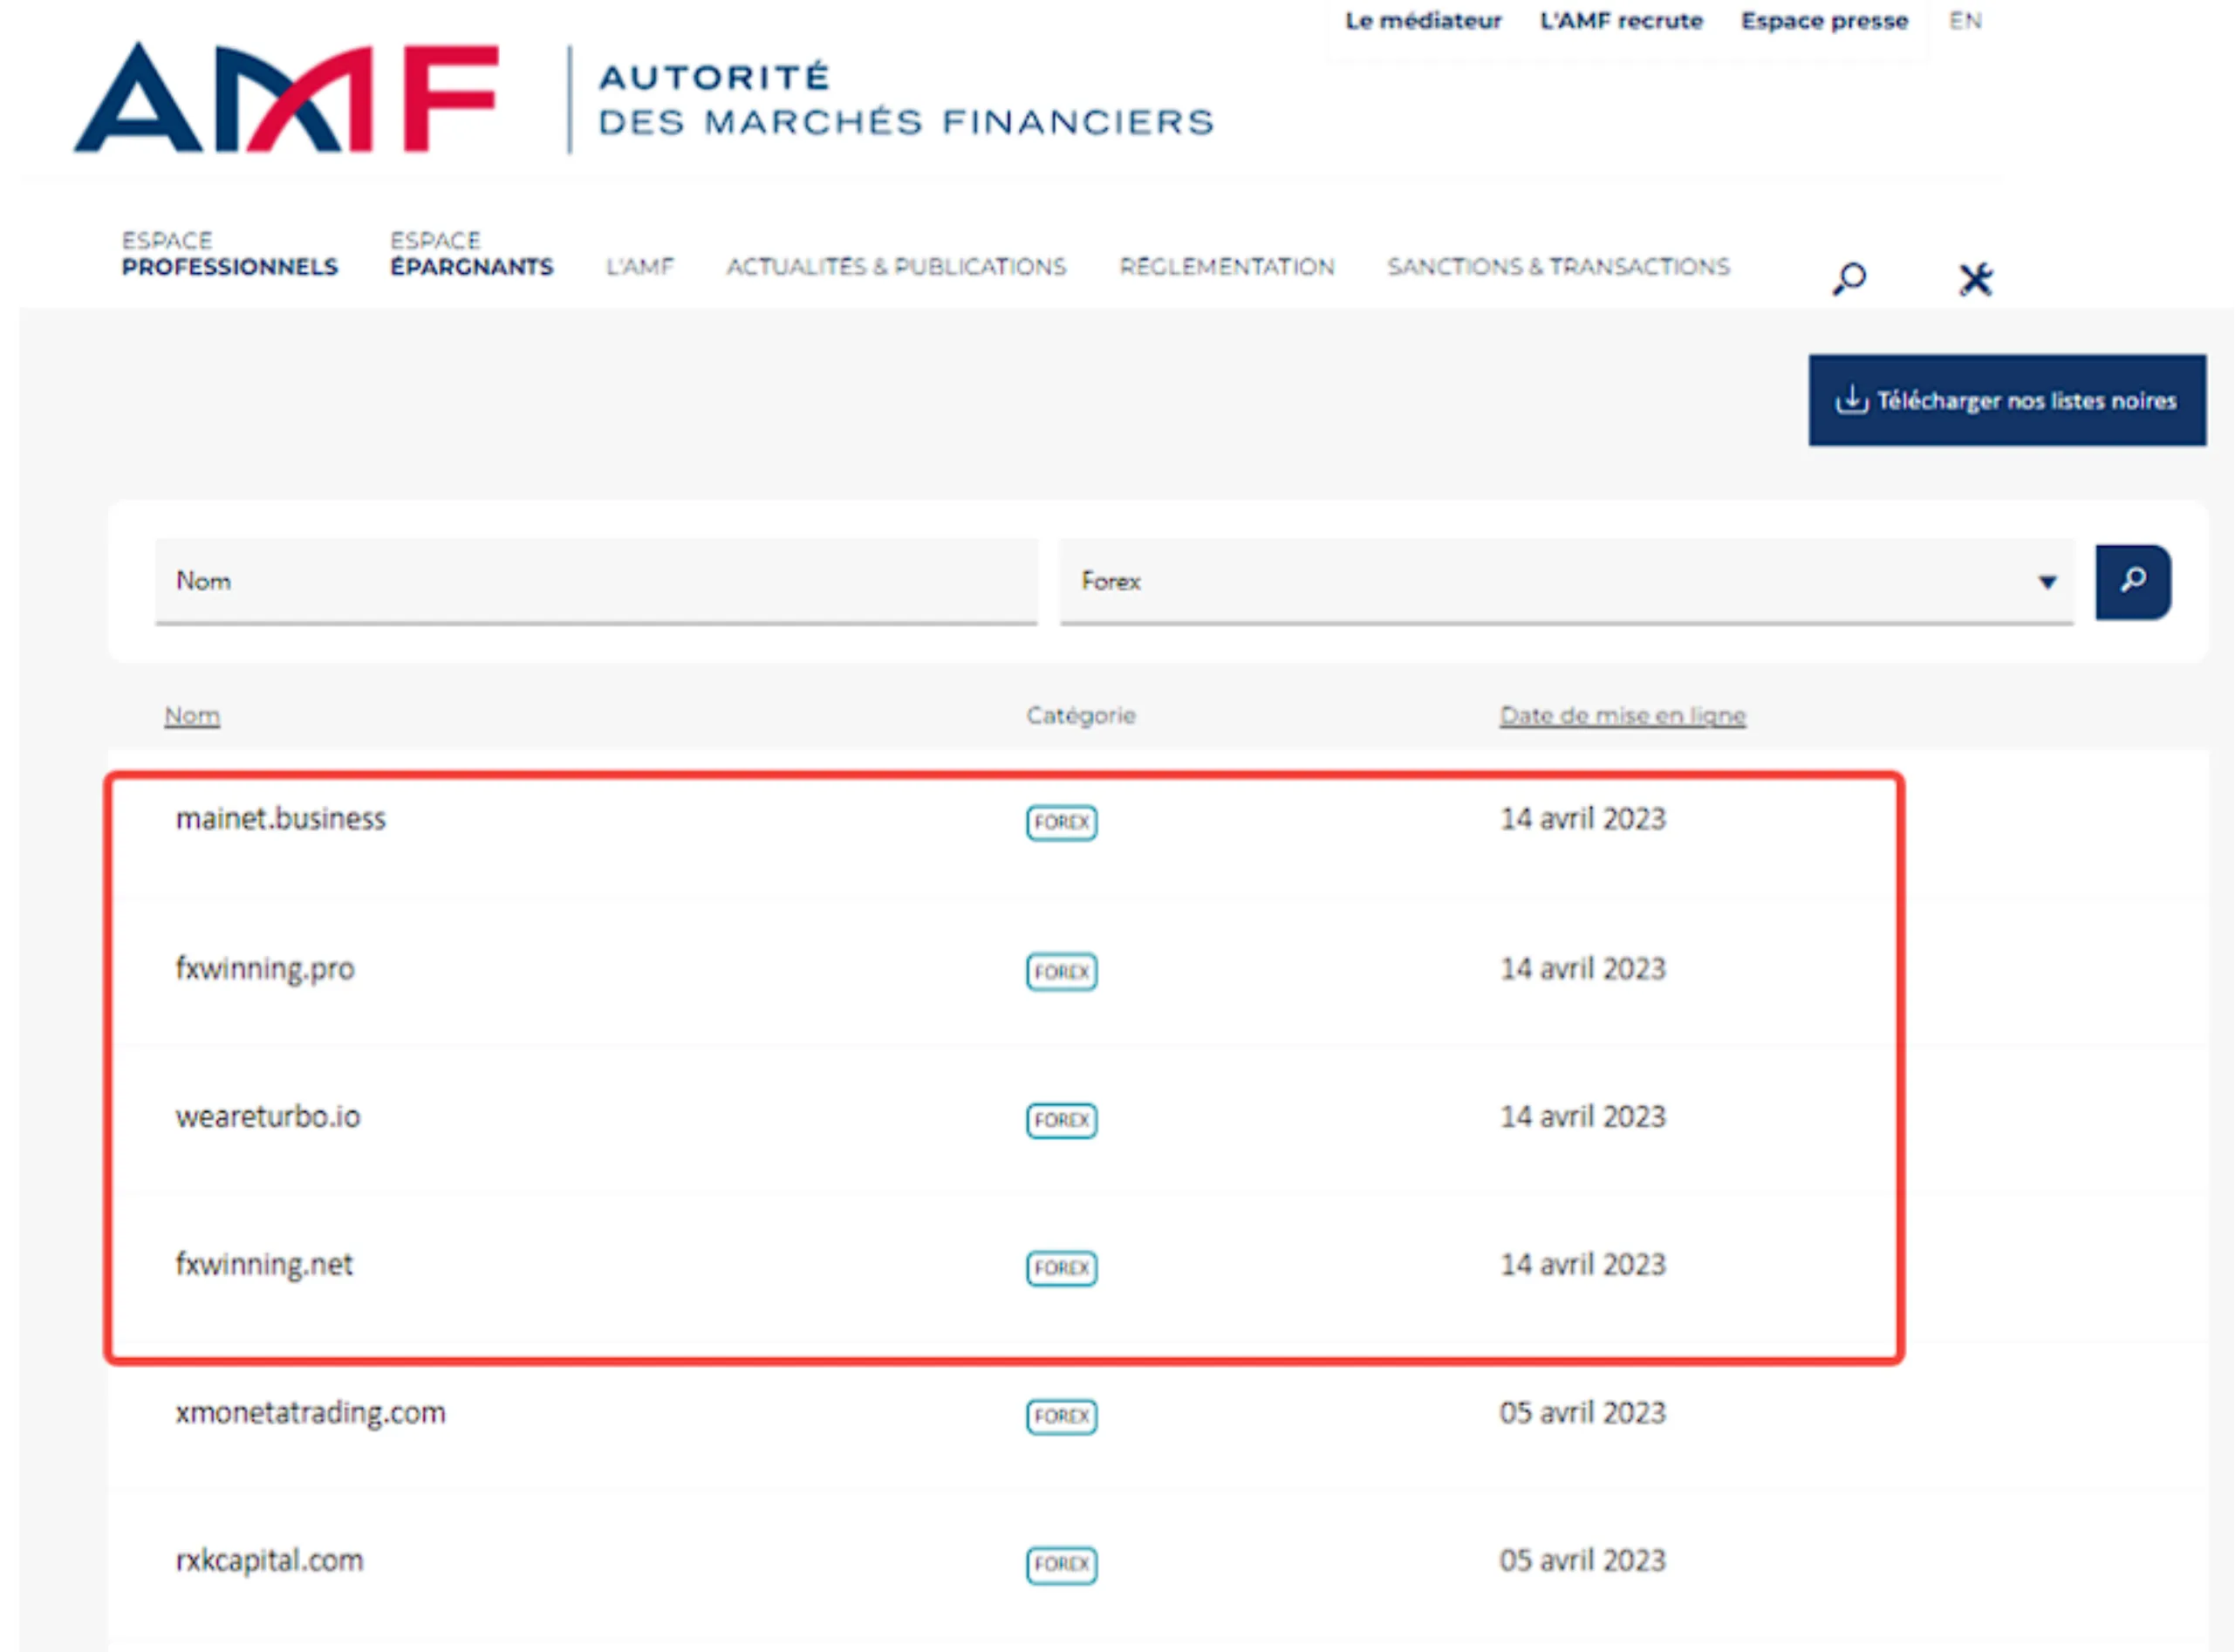Sort the table by Nom column
Viewport: 2235px width, 1652px height.
192,716
